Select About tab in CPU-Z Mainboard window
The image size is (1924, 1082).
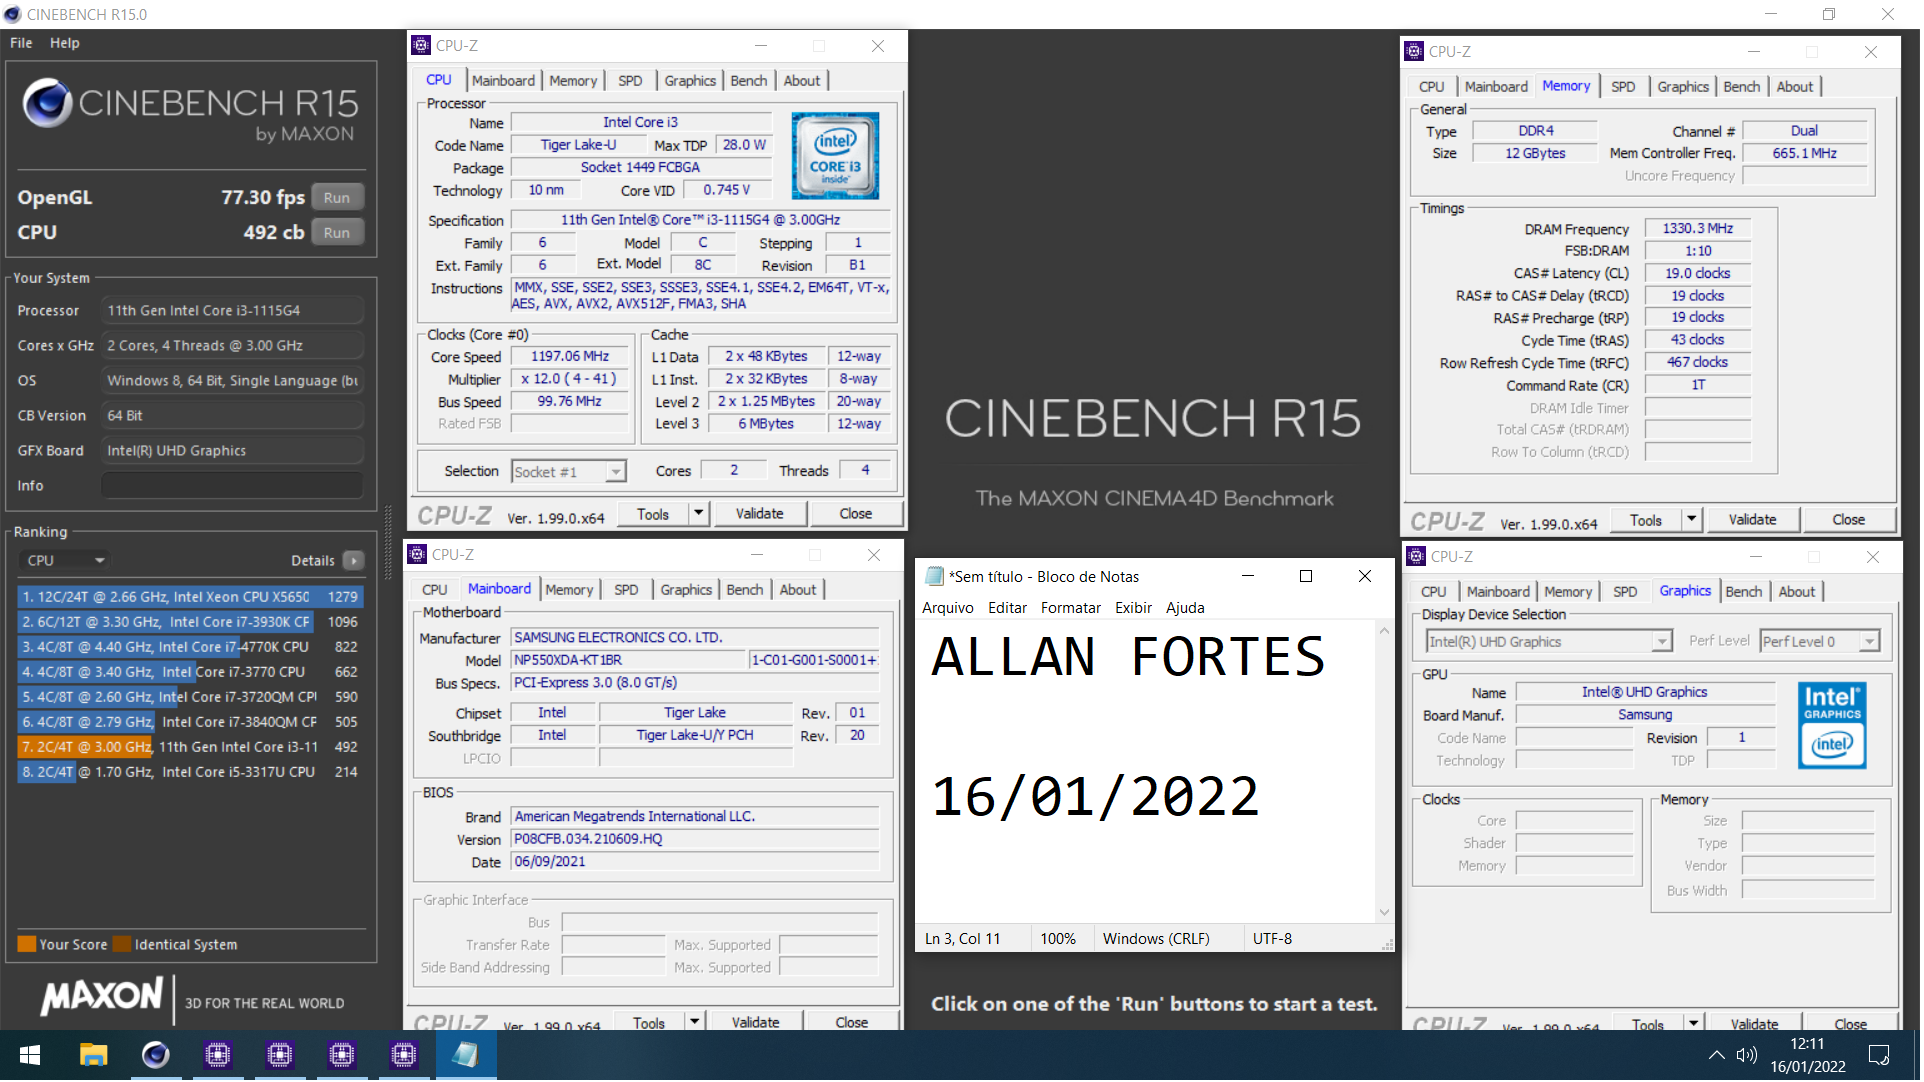tap(799, 590)
